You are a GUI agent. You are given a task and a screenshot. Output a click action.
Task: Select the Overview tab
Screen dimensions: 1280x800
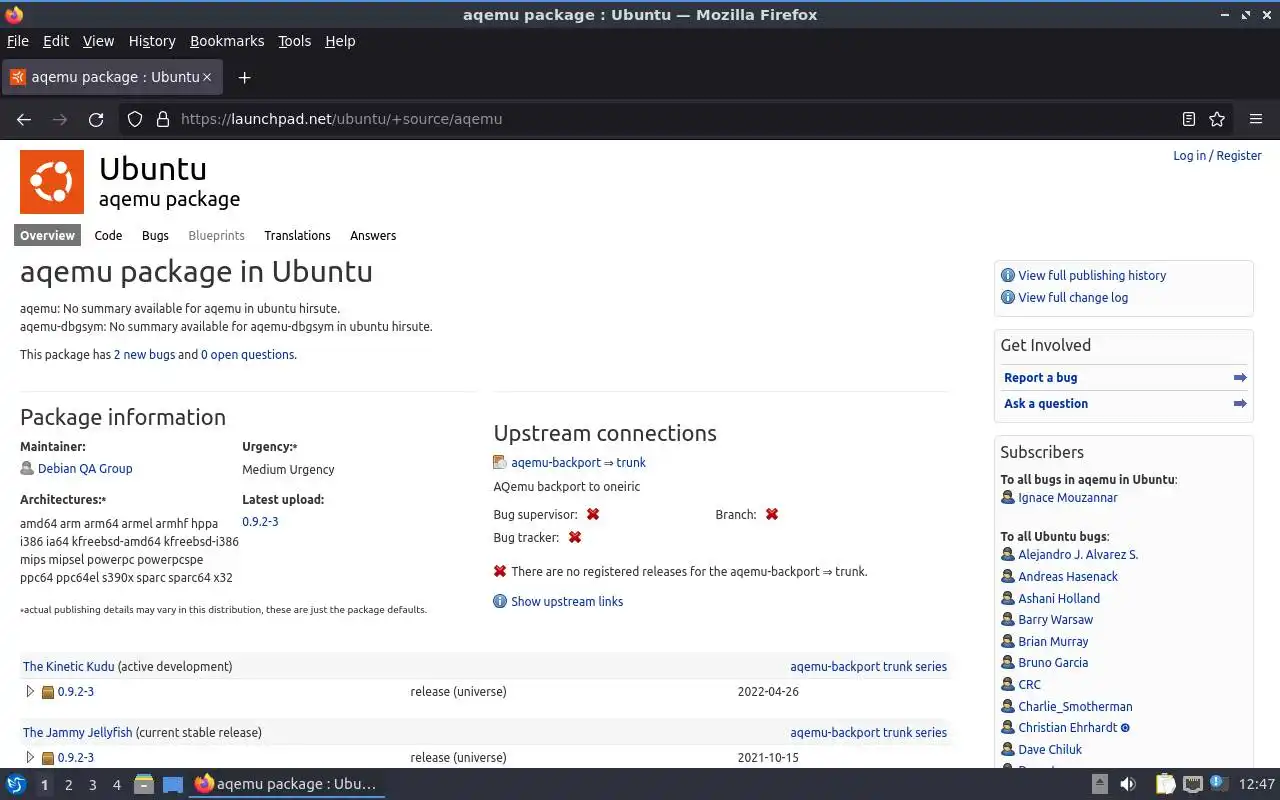(47, 235)
